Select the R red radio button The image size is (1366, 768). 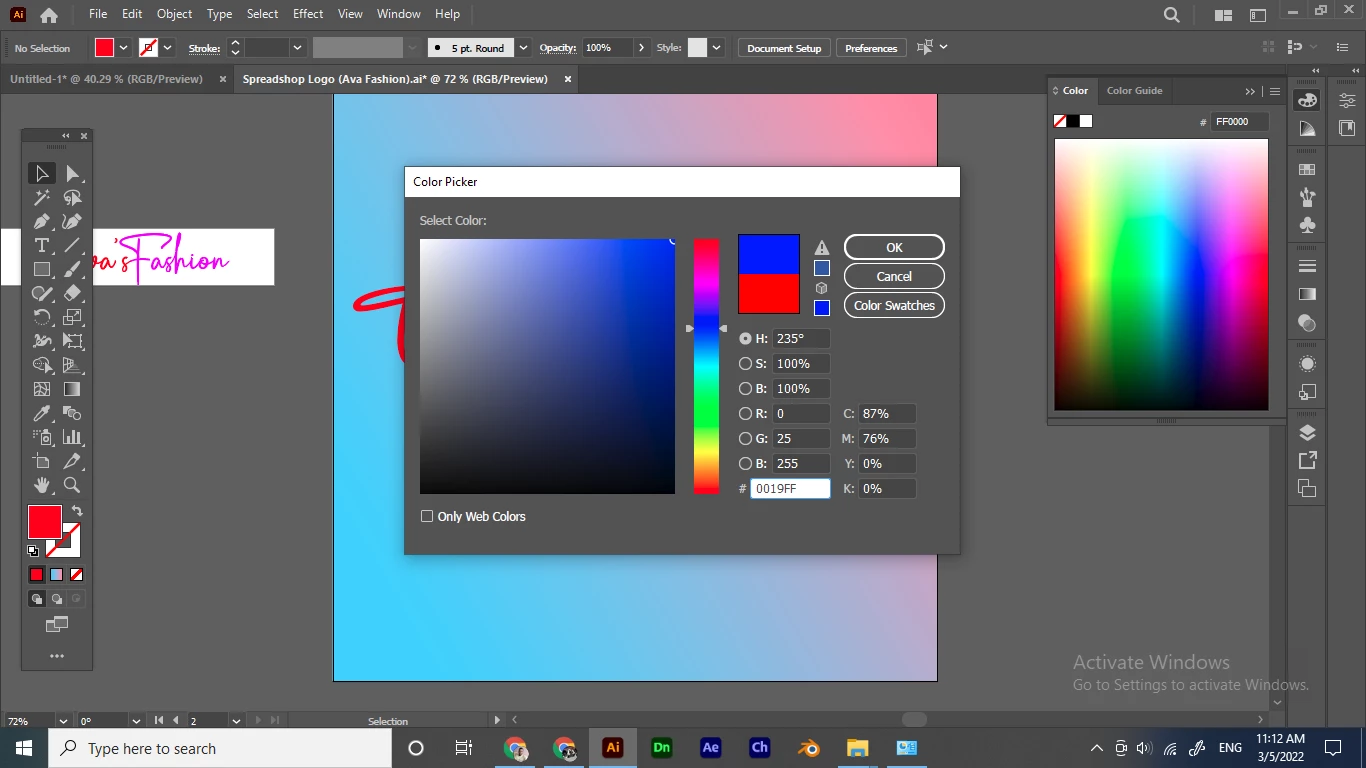(x=745, y=414)
